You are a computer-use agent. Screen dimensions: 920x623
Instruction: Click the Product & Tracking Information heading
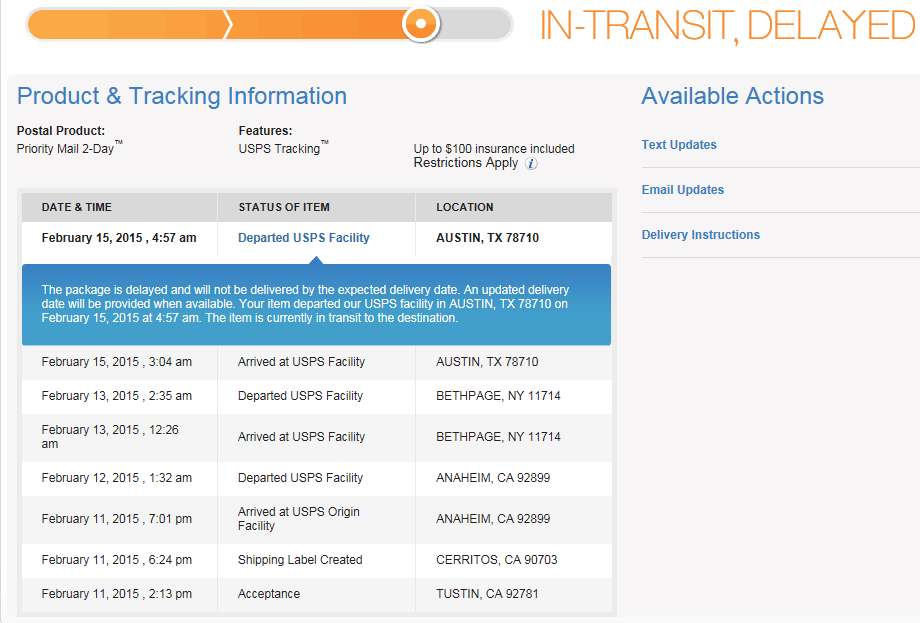coord(181,96)
